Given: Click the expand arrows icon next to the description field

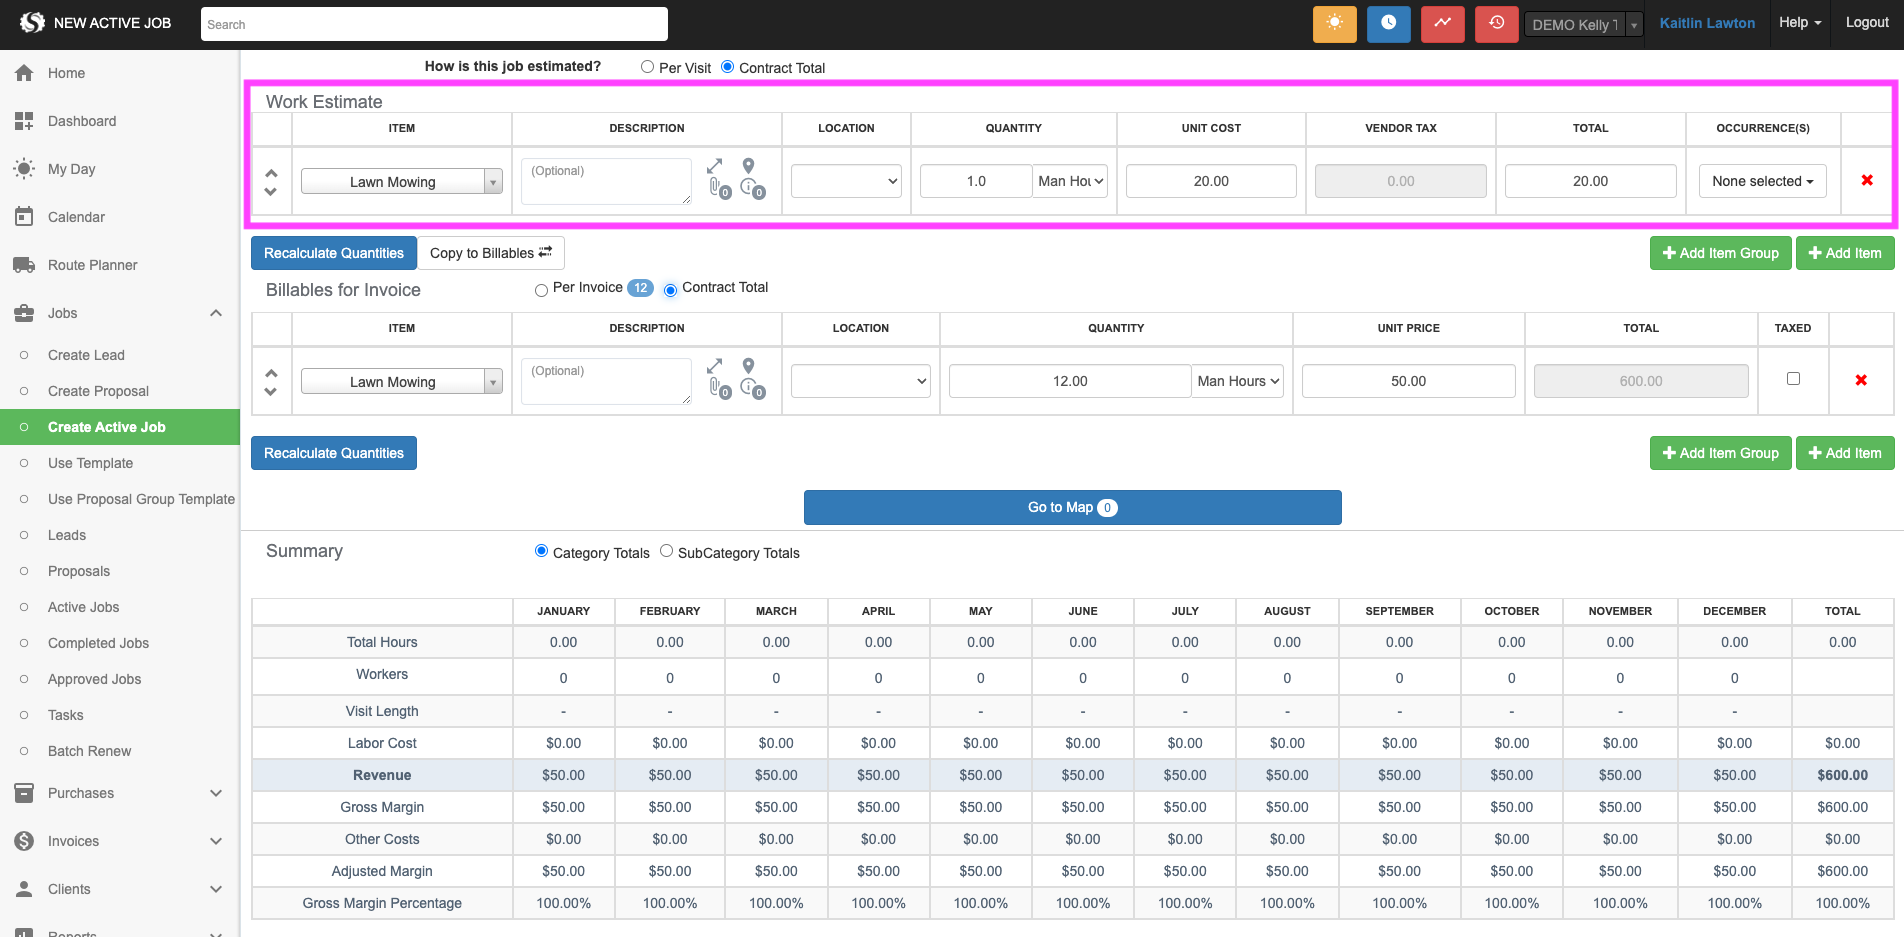Looking at the screenshot, I should 714,167.
